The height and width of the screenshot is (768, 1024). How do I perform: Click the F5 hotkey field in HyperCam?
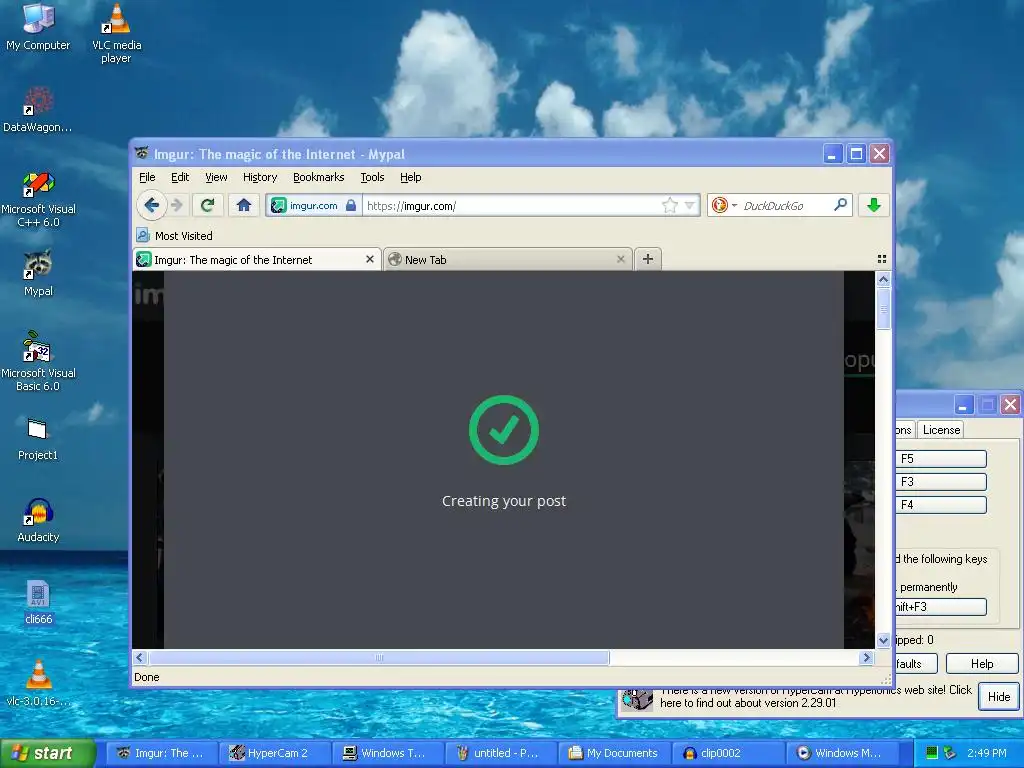pyautogui.click(x=941, y=458)
